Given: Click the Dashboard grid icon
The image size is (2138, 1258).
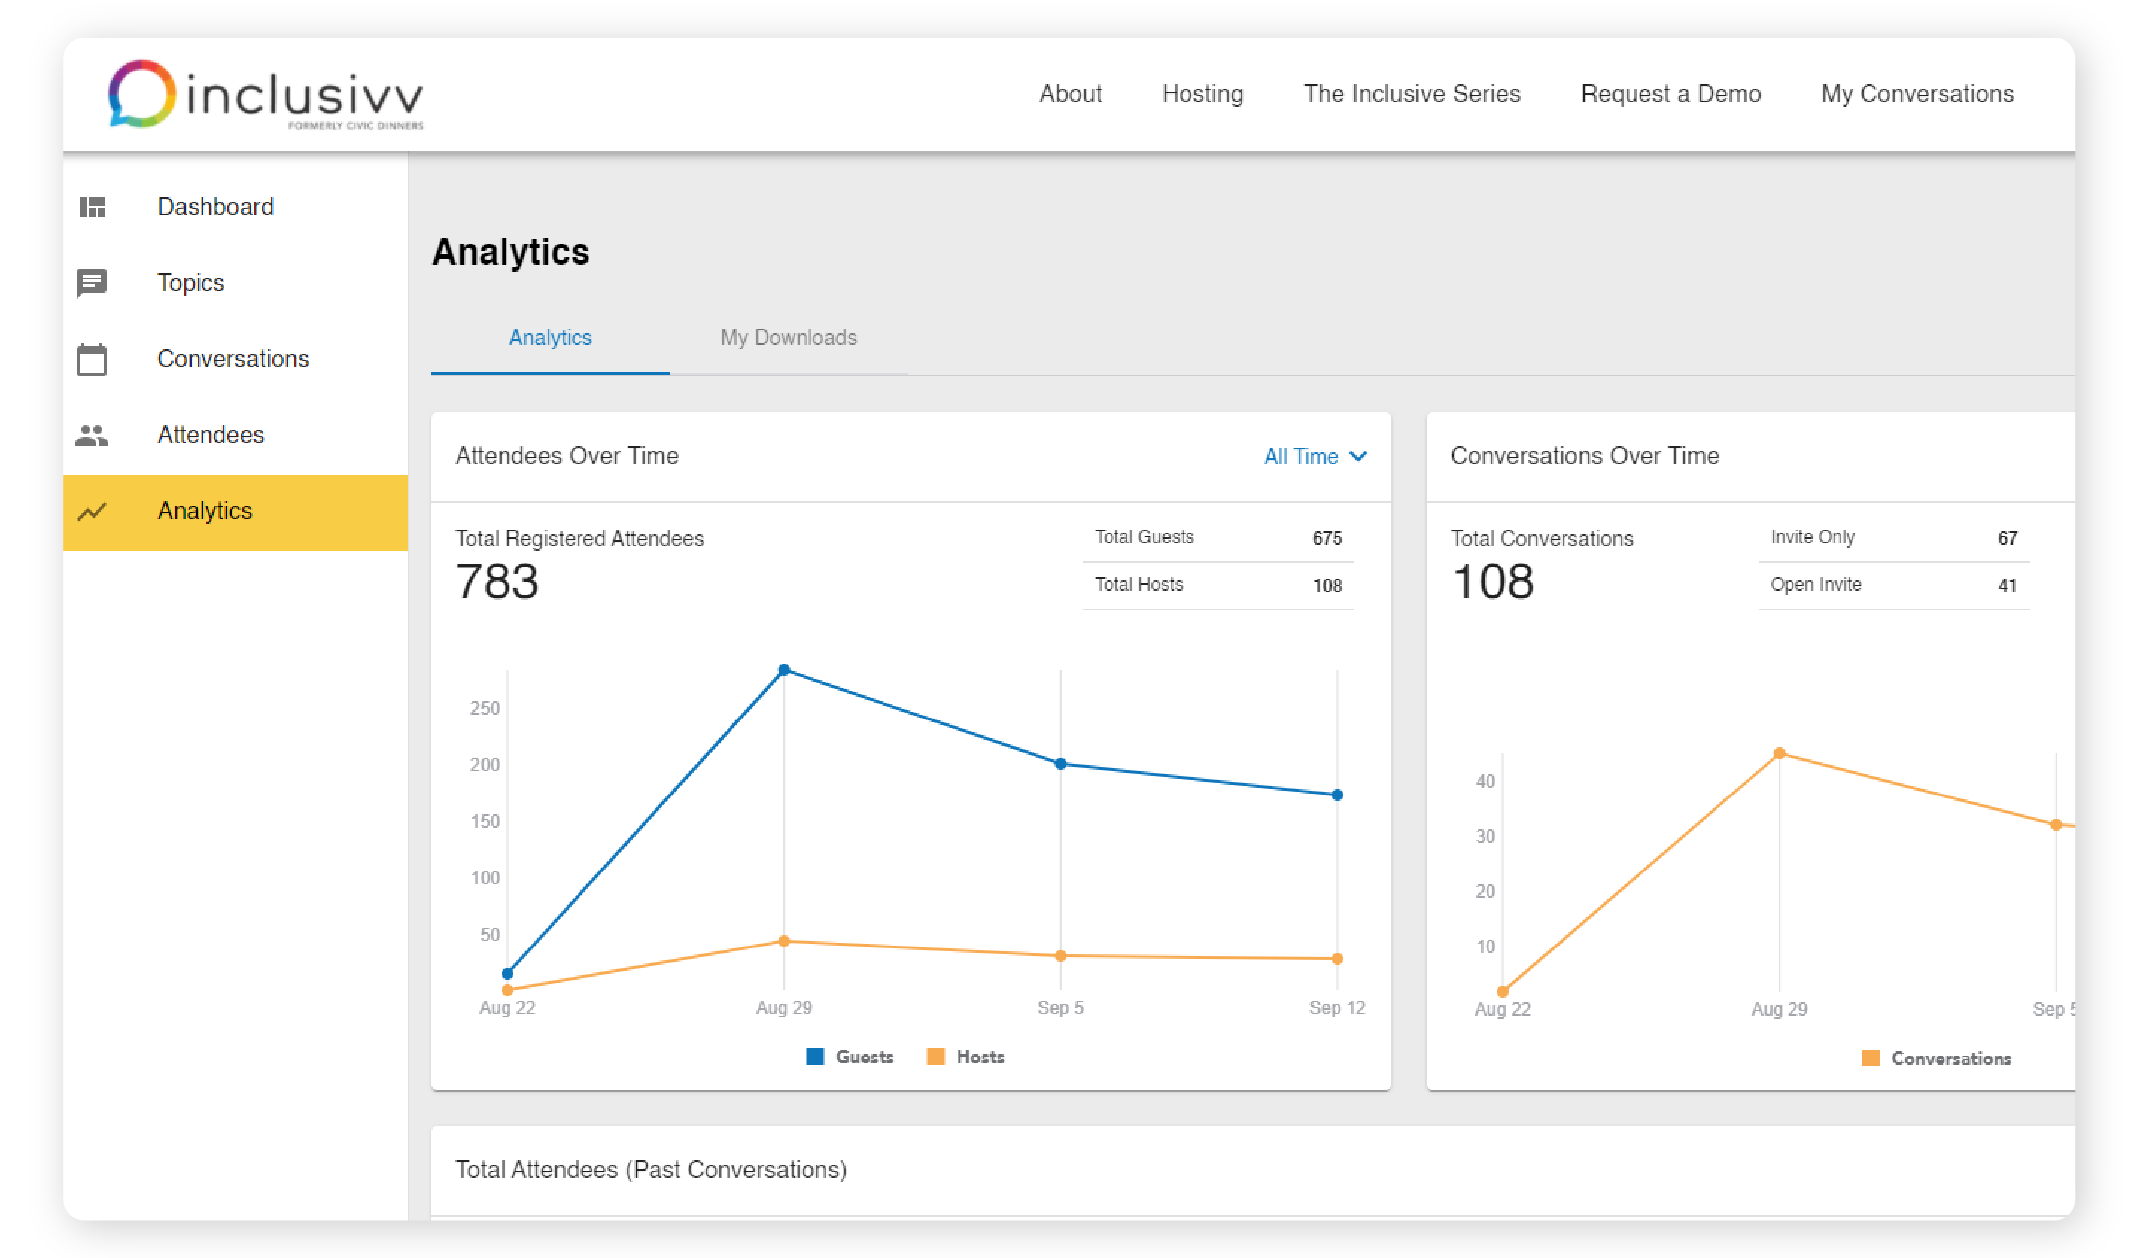Looking at the screenshot, I should 92,207.
